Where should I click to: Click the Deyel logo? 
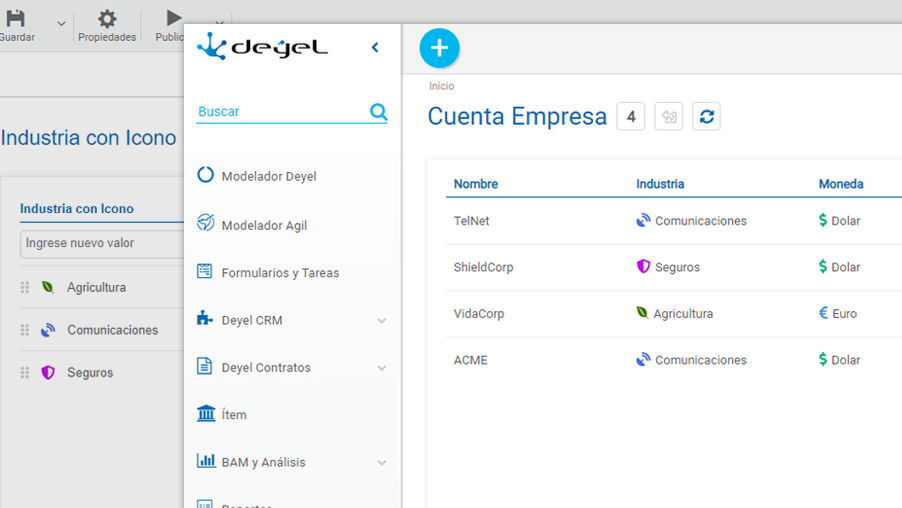tap(262, 47)
